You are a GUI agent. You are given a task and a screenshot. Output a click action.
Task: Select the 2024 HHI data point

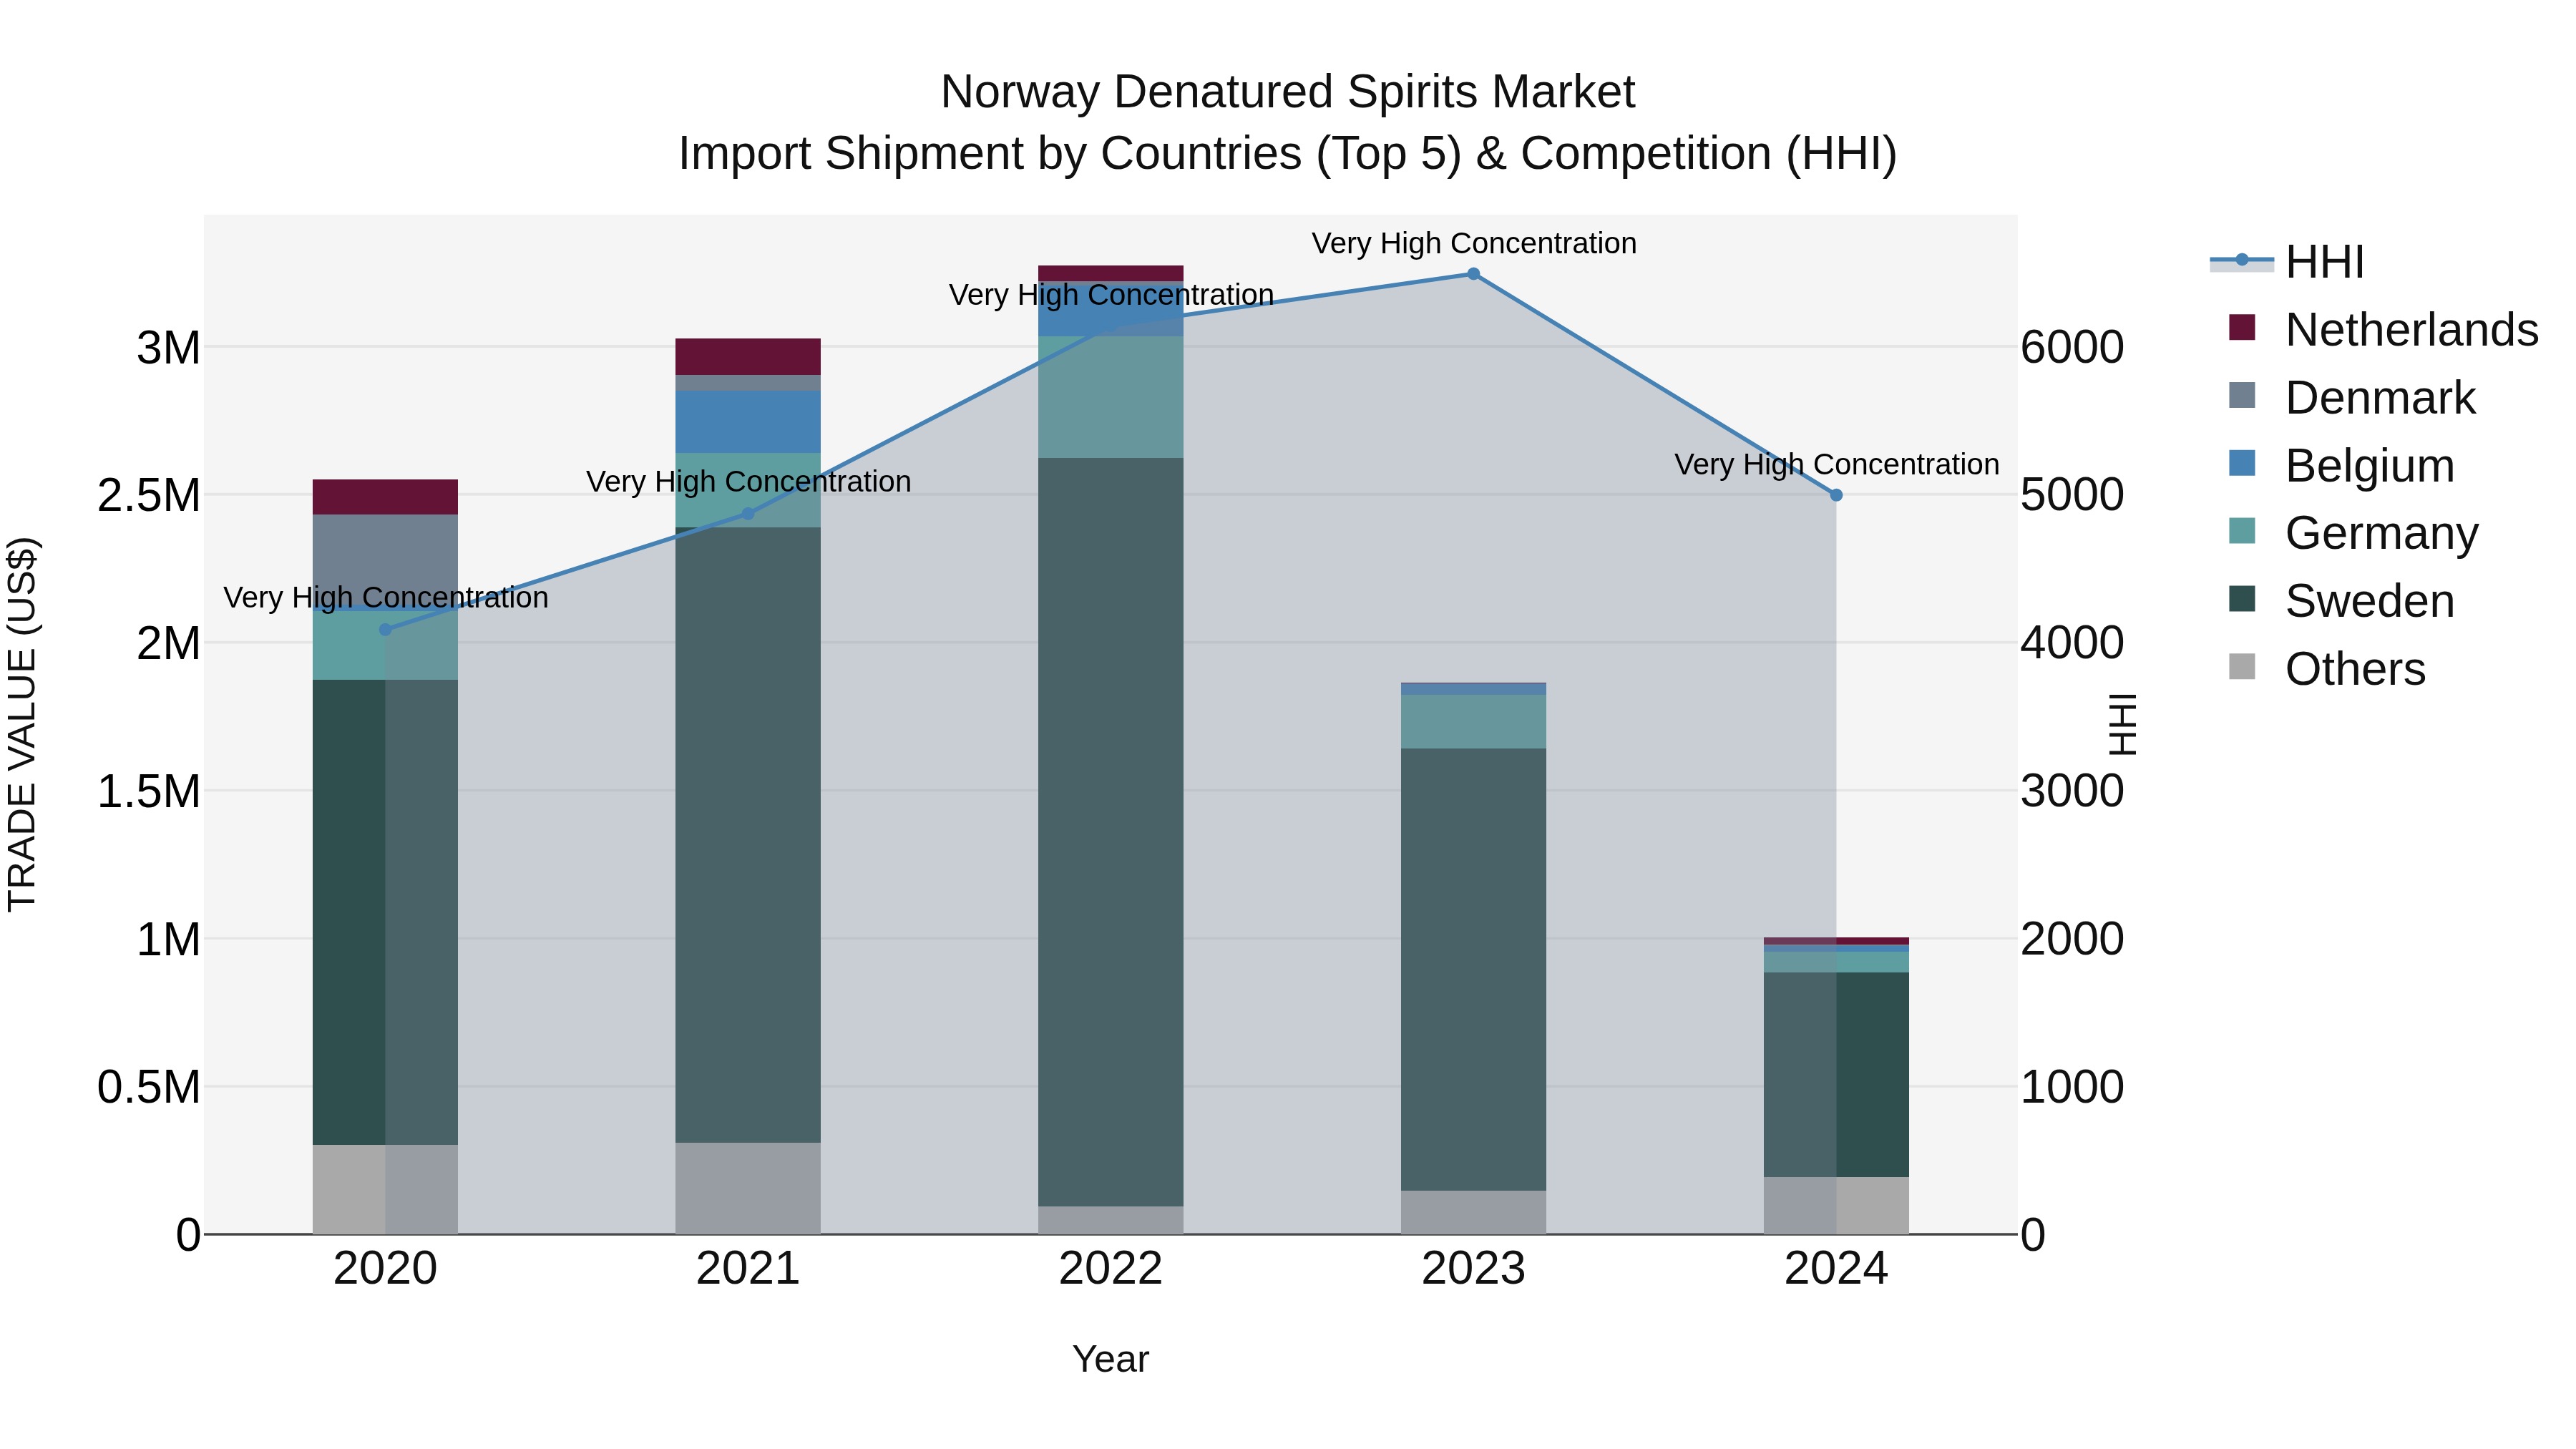tap(1836, 495)
